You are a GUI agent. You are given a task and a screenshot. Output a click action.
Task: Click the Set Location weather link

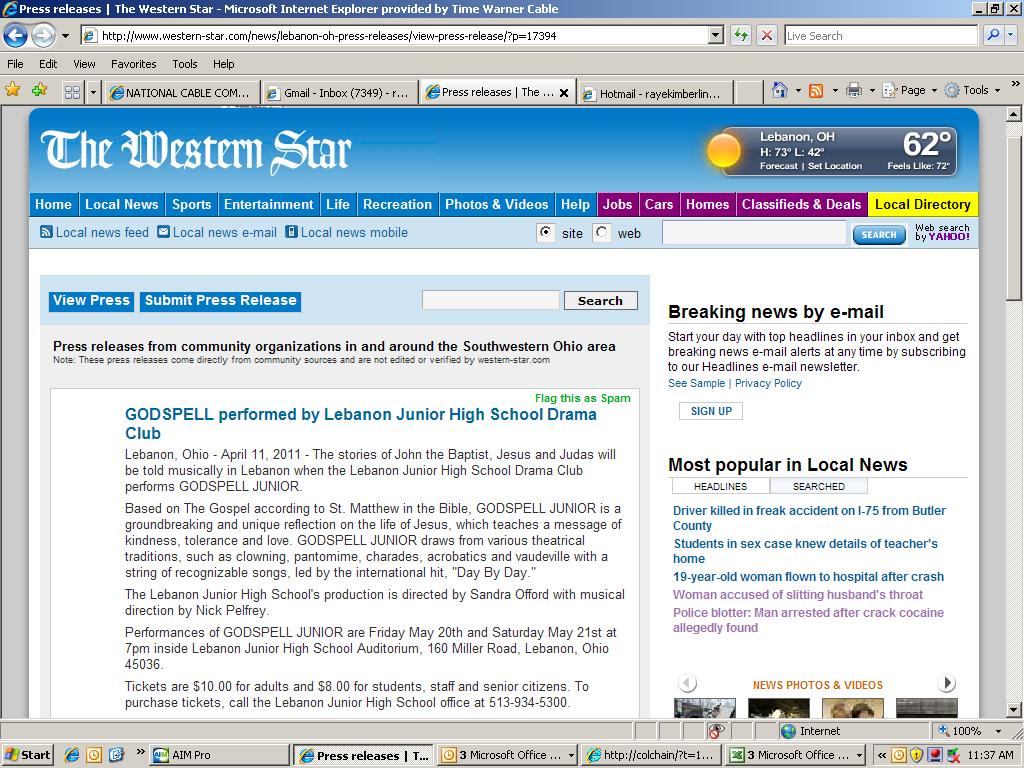tap(835, 166)
